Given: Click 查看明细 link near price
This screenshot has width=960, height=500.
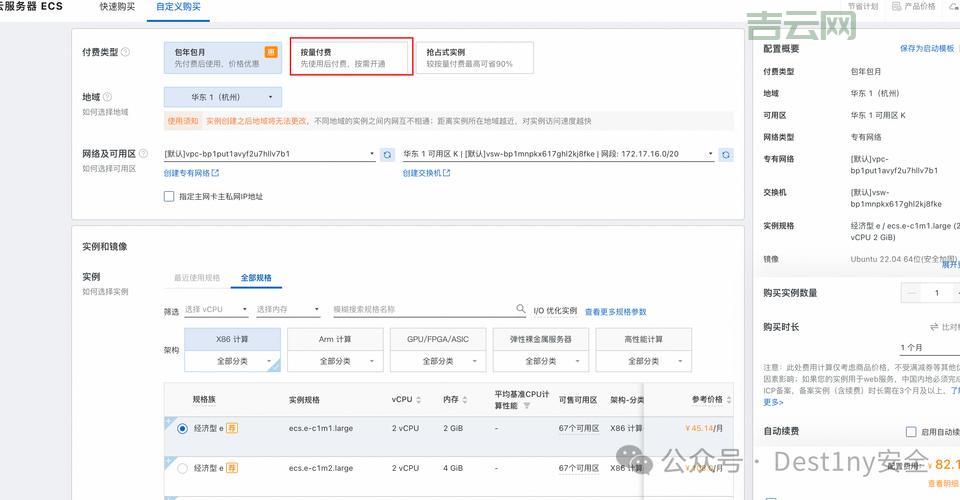Looking at the screenshot, I should [x=943, y=483].
